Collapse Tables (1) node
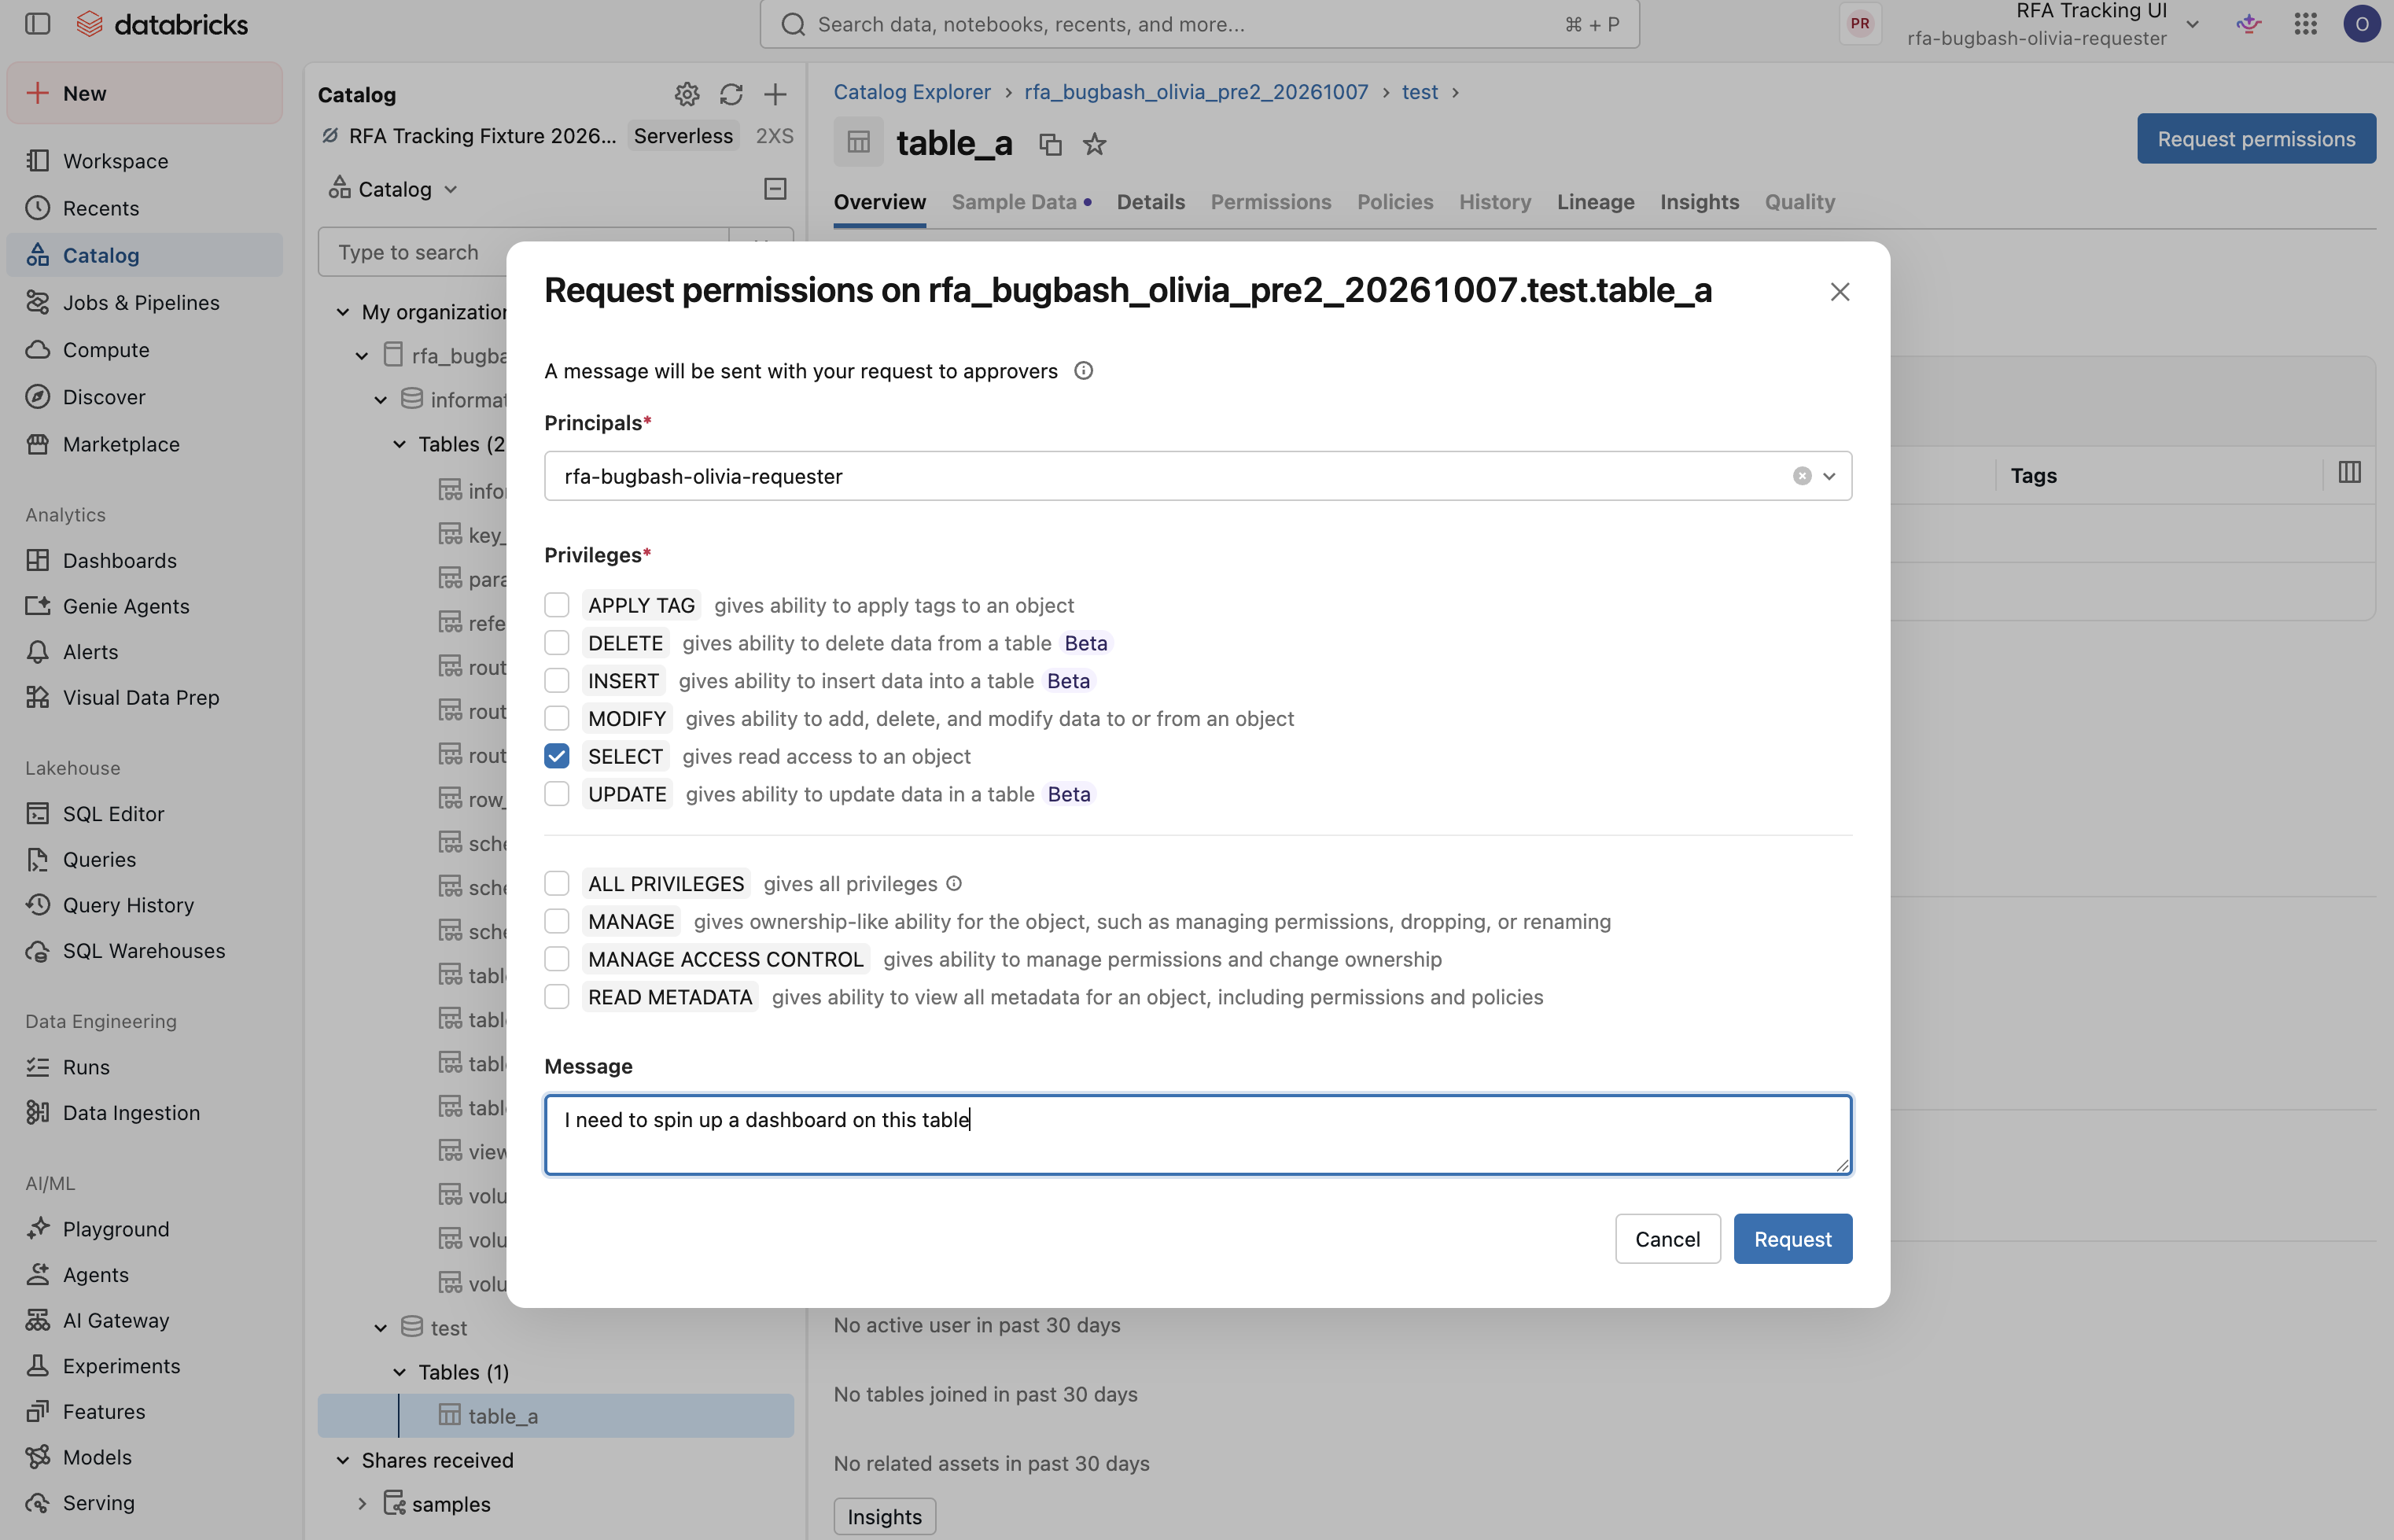The image size is (2394, 1540). (x=399, y=1372)
